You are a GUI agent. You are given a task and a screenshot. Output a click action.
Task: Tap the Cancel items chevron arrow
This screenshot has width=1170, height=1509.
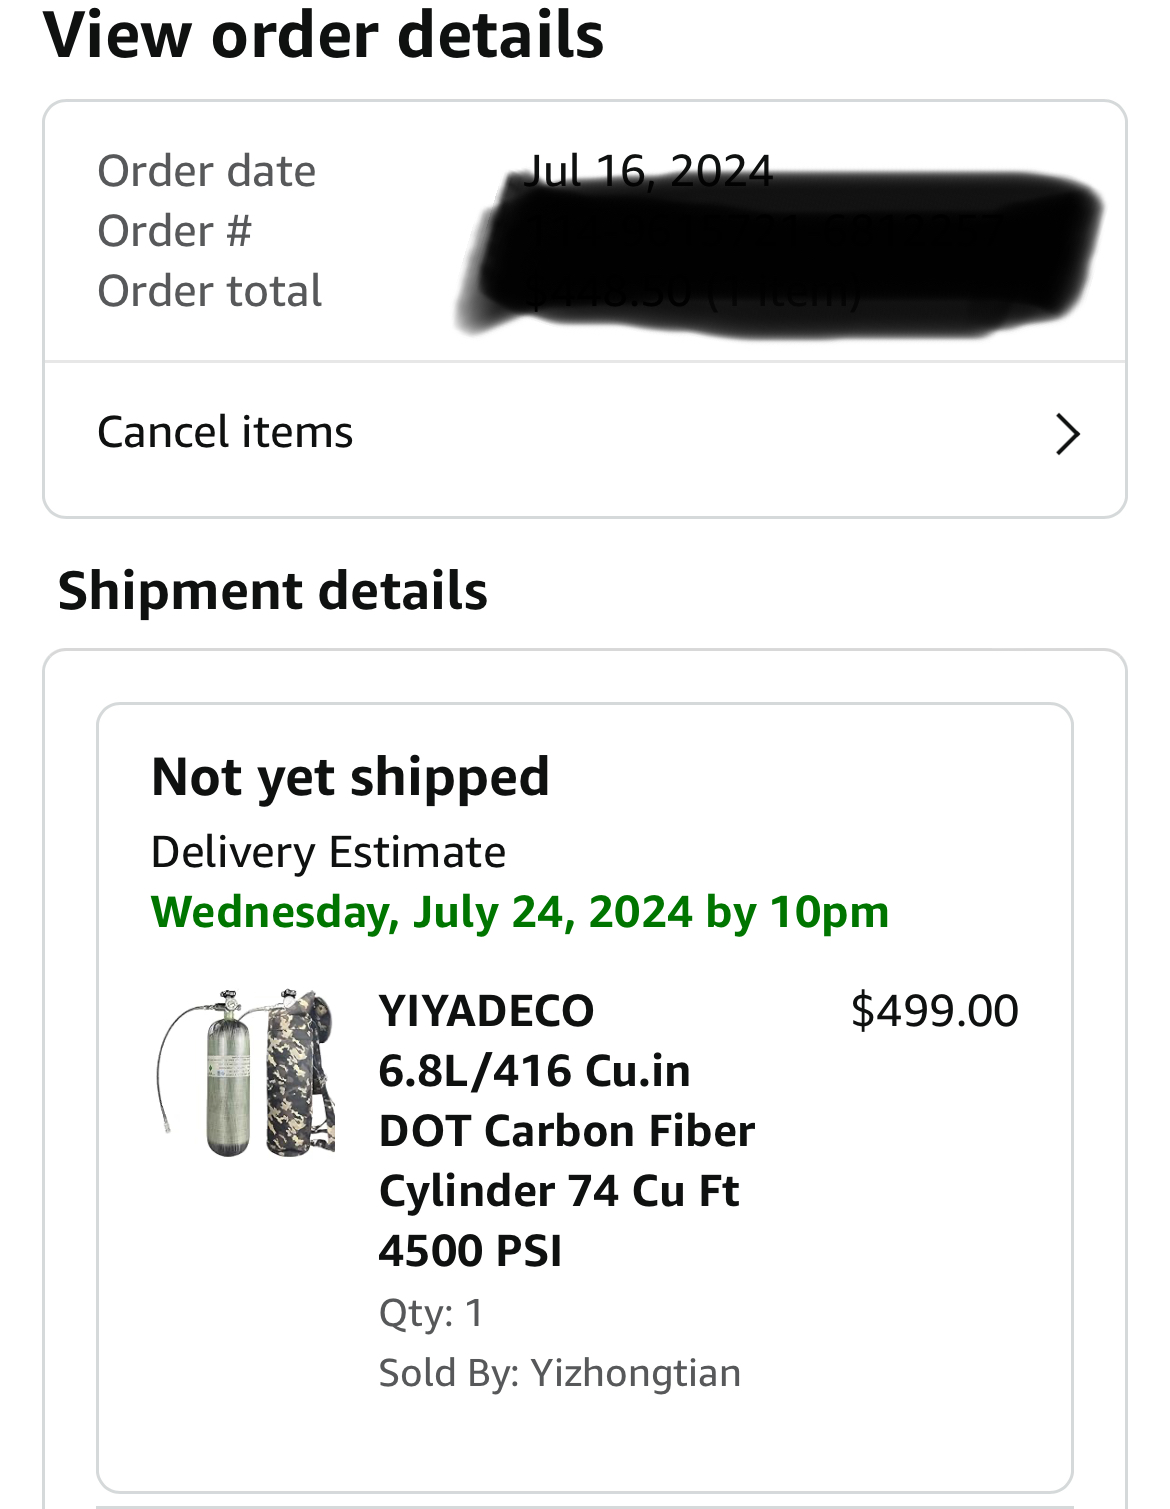click(x=1068, y=434)
